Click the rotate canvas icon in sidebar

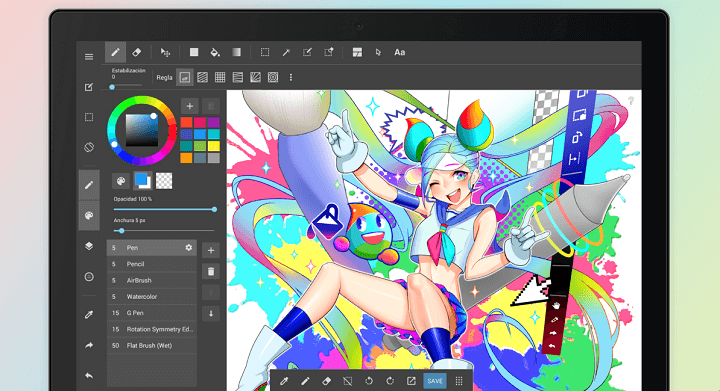(x=89, y=147)
